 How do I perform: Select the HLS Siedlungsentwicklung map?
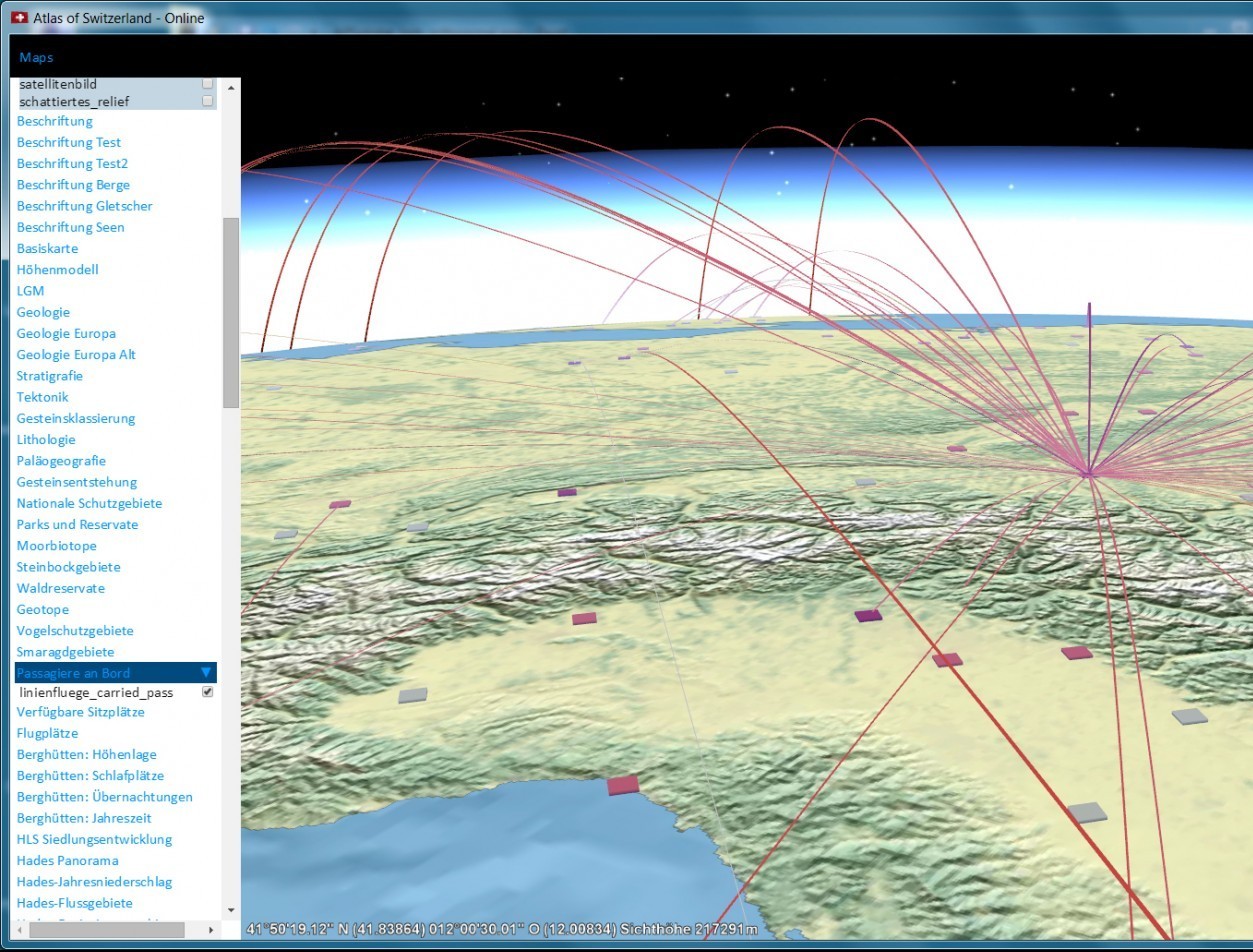pos(94,840)
